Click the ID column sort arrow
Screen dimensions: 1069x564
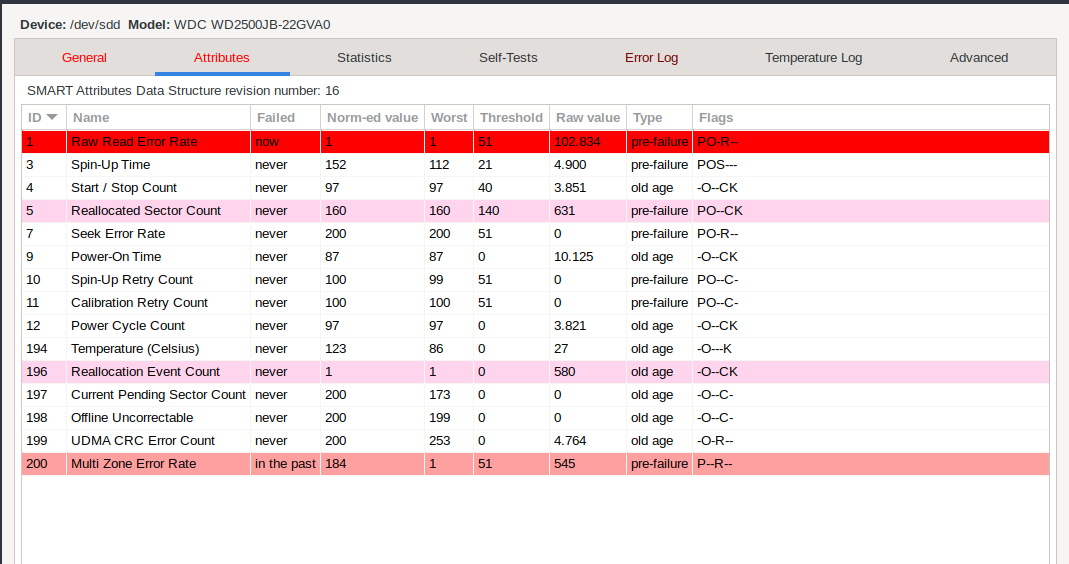click(x=52, y=117)
